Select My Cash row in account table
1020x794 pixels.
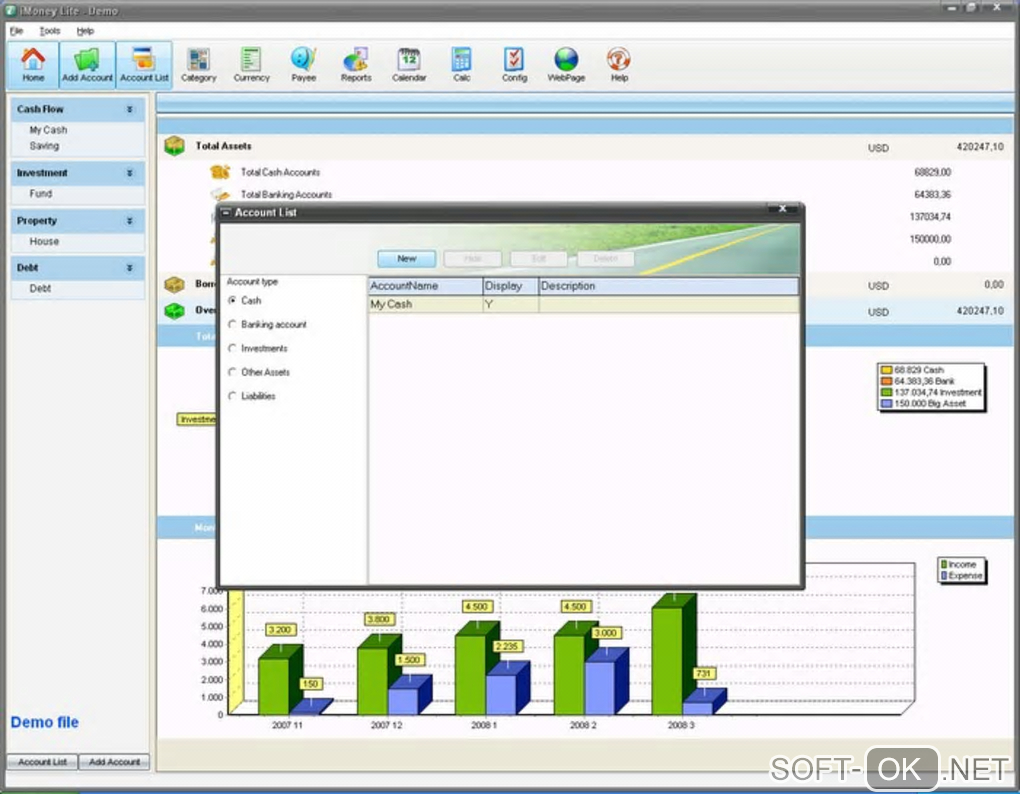[584, 304]
